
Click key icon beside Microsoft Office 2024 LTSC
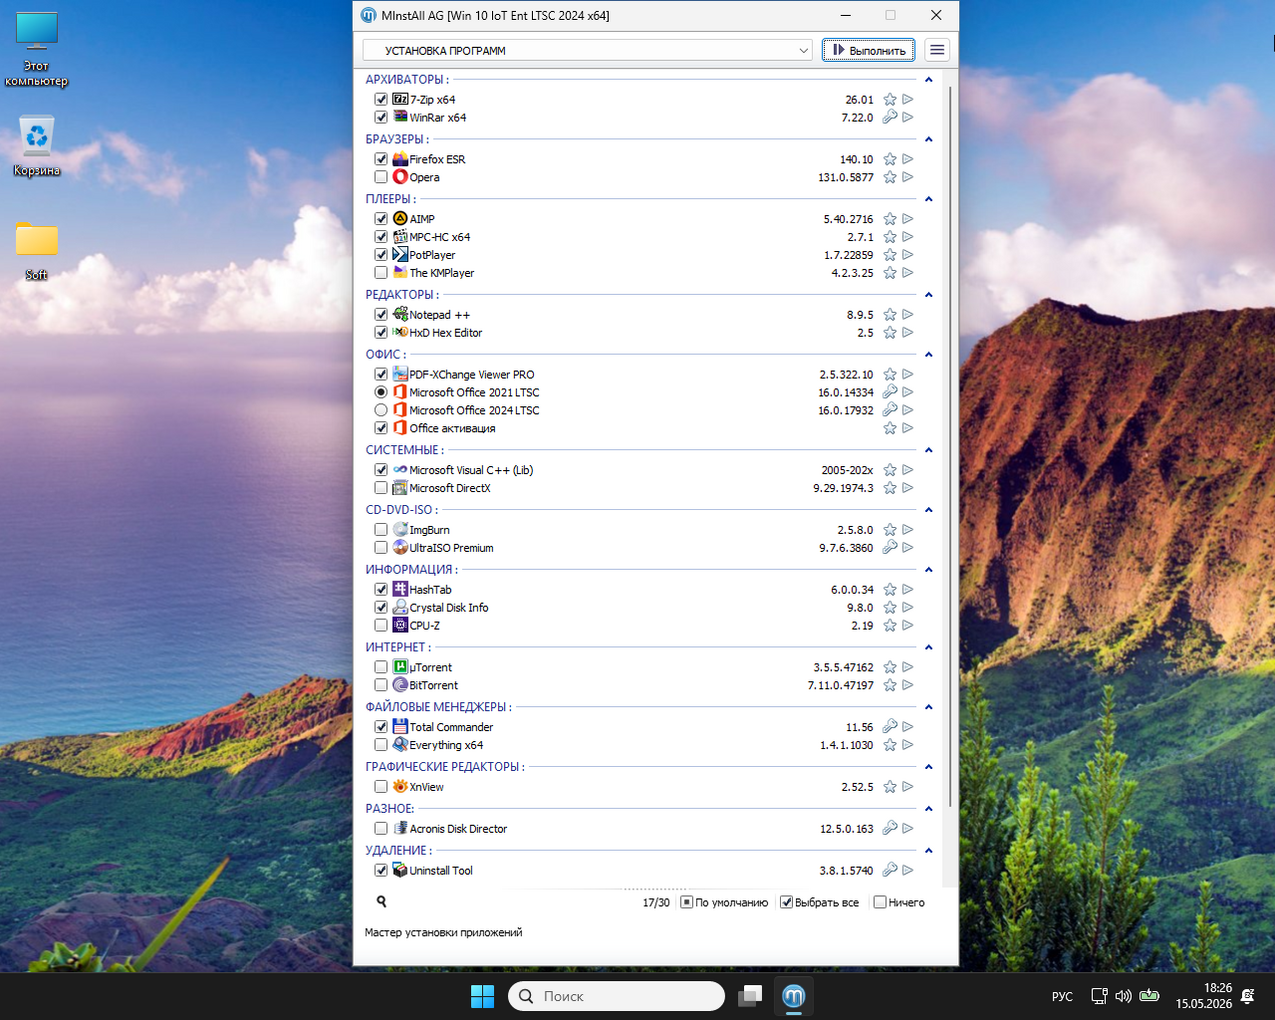(890, 410)
